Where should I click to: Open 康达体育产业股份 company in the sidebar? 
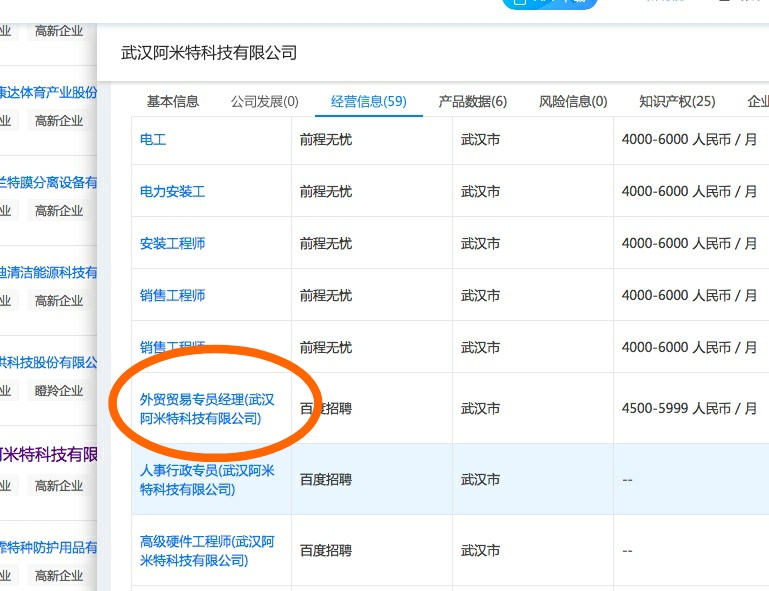(x=49, y=92)
